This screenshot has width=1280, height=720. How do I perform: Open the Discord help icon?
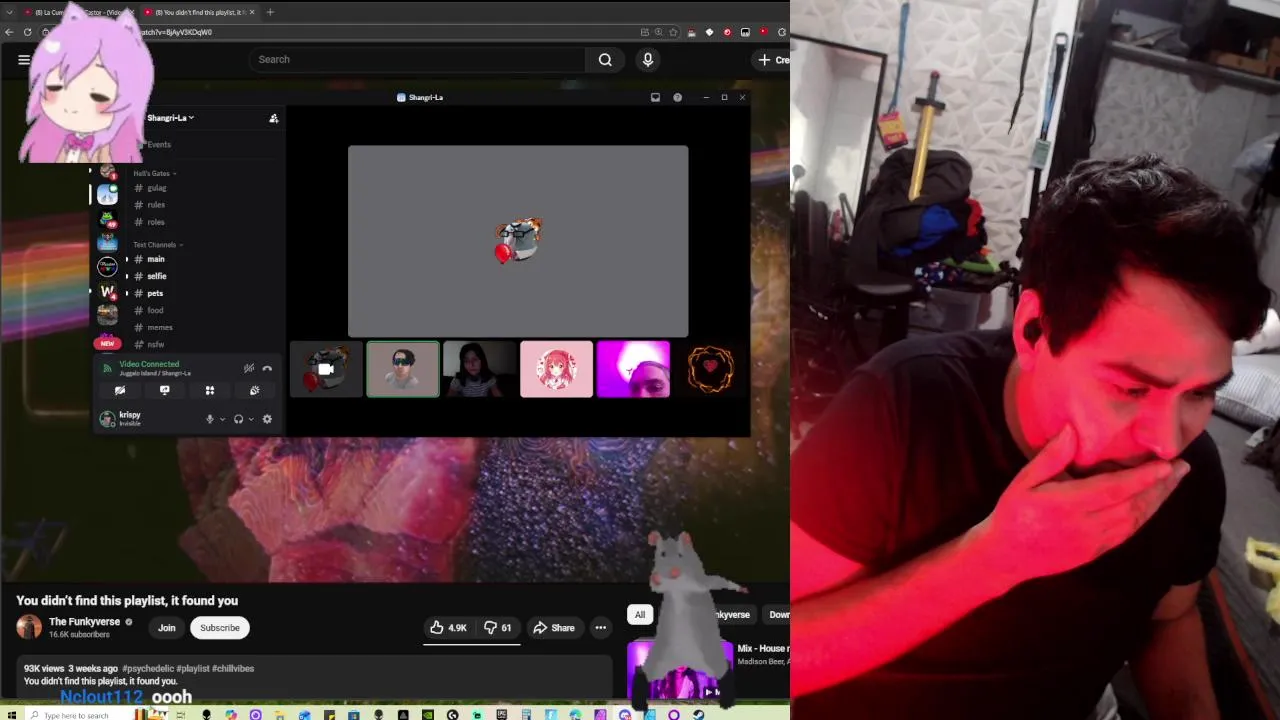677,97
